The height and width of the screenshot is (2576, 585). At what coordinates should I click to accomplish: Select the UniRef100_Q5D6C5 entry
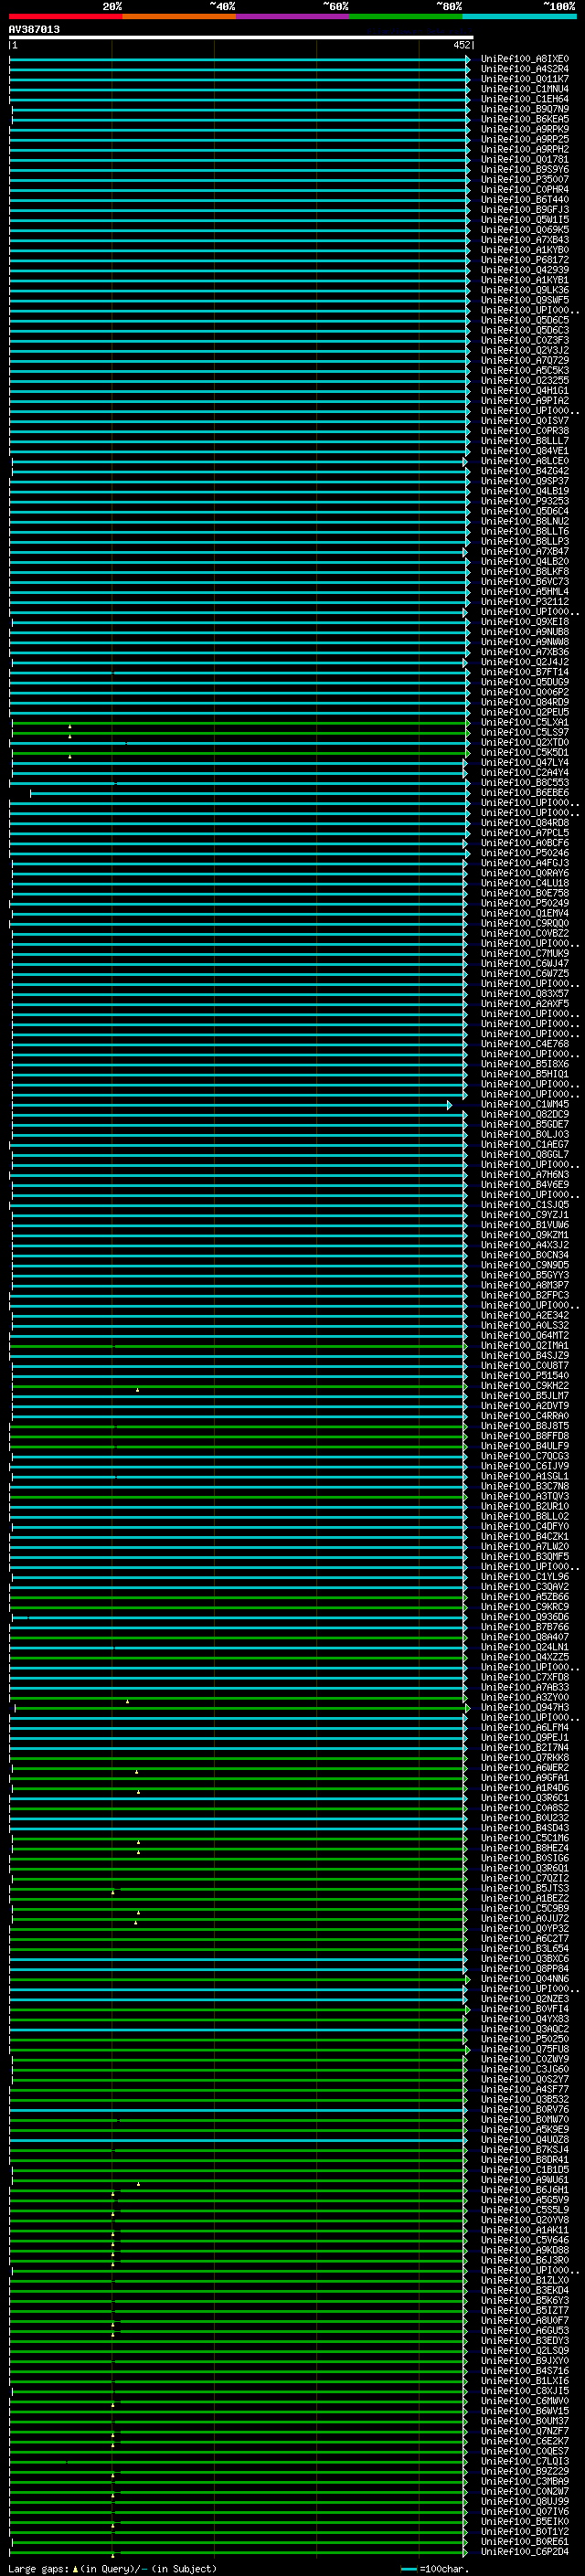(525, 320)
